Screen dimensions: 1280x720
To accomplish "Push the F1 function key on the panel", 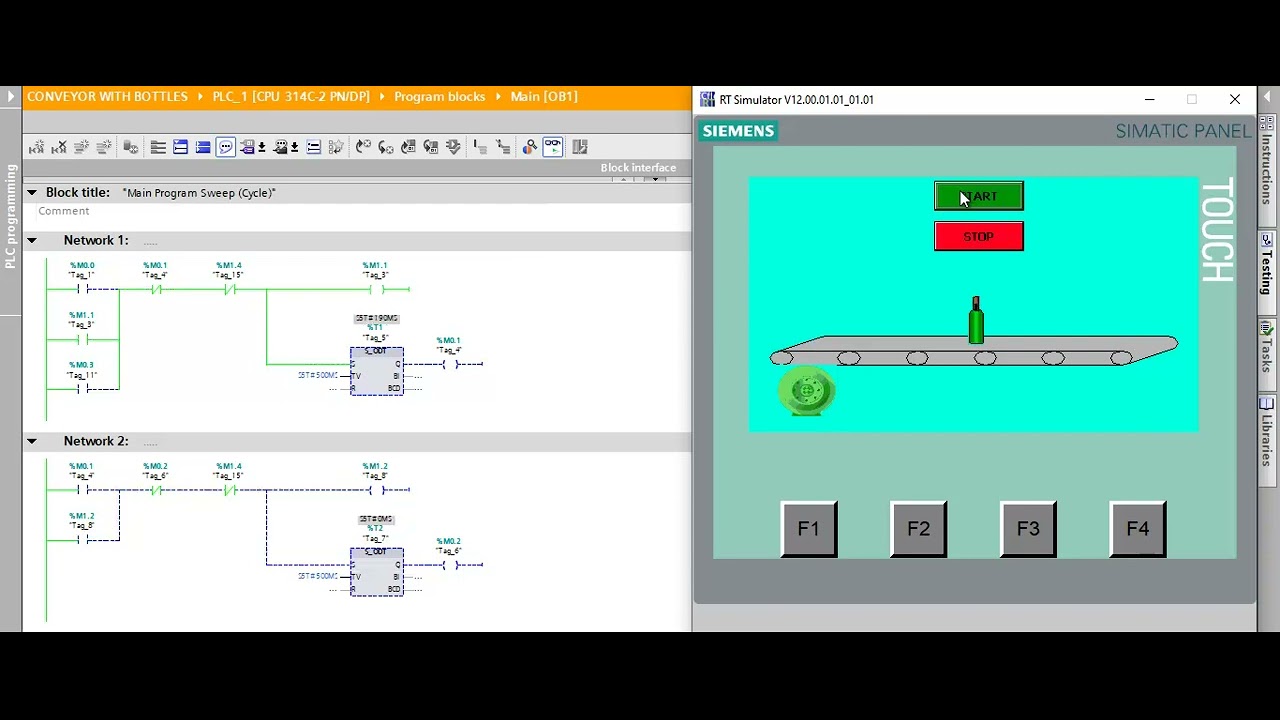I will [808, 528].
